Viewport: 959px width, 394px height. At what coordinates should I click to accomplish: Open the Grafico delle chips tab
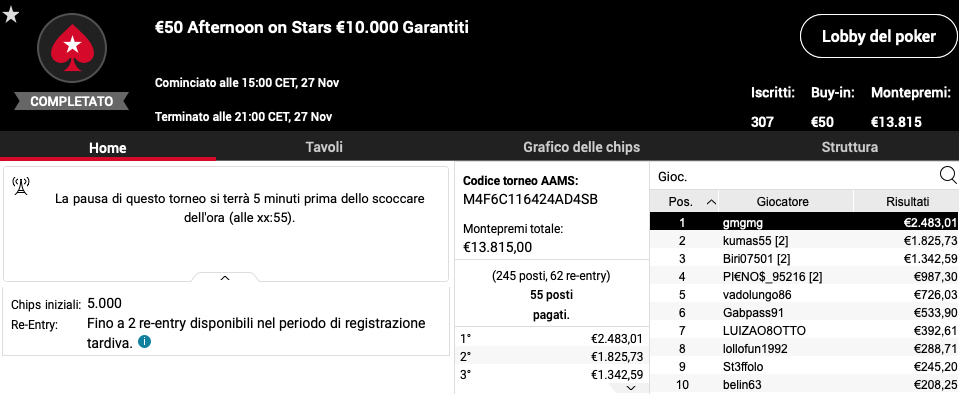coord(581,147)
